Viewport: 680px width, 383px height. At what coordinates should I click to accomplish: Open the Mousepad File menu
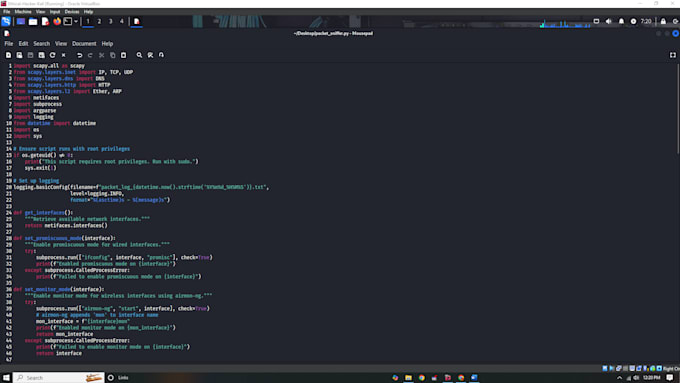9,44
